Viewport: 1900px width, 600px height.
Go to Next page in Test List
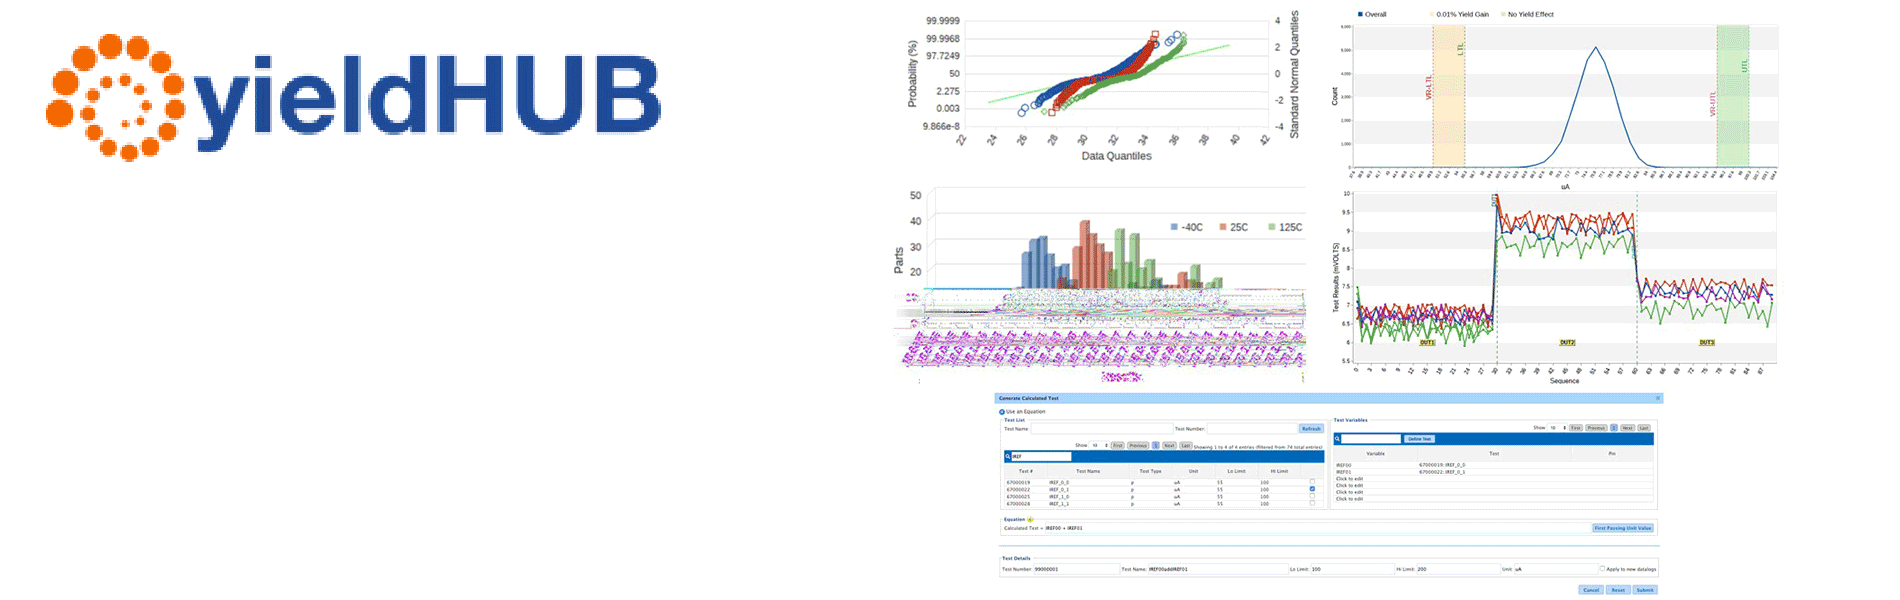pyautogui.click(x=1169, y=445)
